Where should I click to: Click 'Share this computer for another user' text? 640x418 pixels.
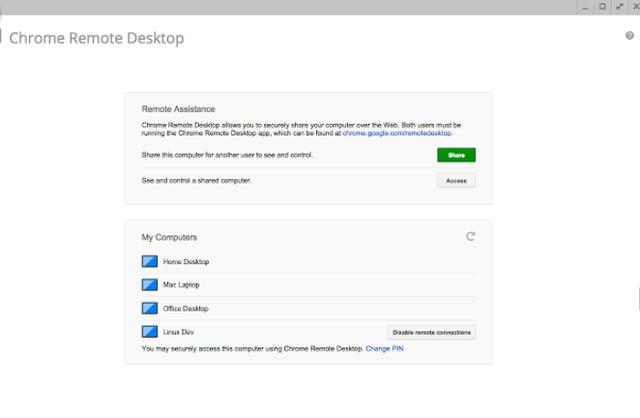tap(227, 155)
